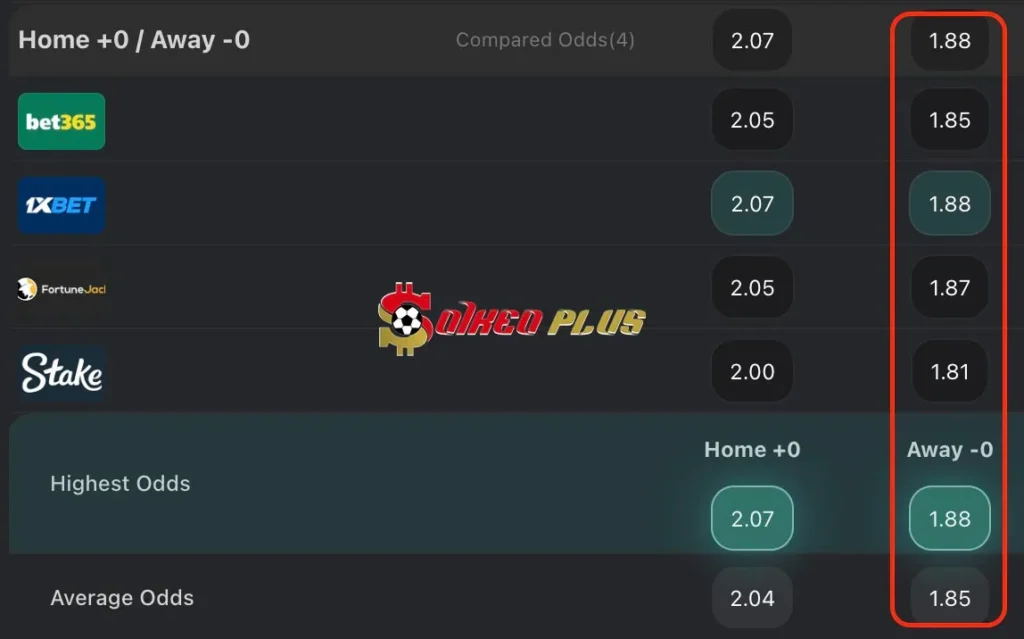Click the FortuneJack logo
1024x639 pixels.
tap(61, 289)
